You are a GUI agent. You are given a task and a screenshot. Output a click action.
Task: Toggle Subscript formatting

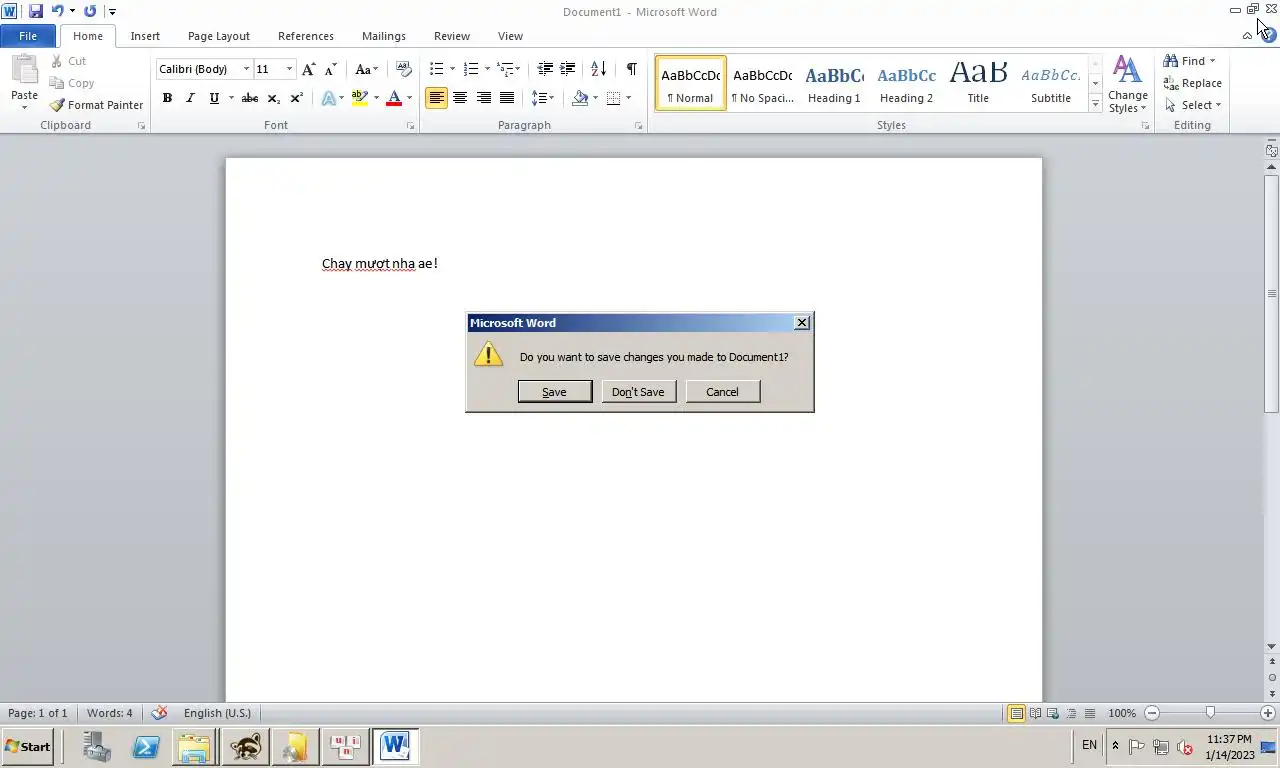[x=273, y=98]
